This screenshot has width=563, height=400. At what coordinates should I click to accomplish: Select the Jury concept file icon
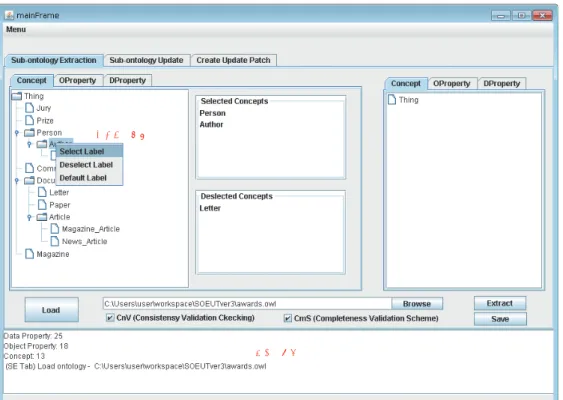(29, 108)
